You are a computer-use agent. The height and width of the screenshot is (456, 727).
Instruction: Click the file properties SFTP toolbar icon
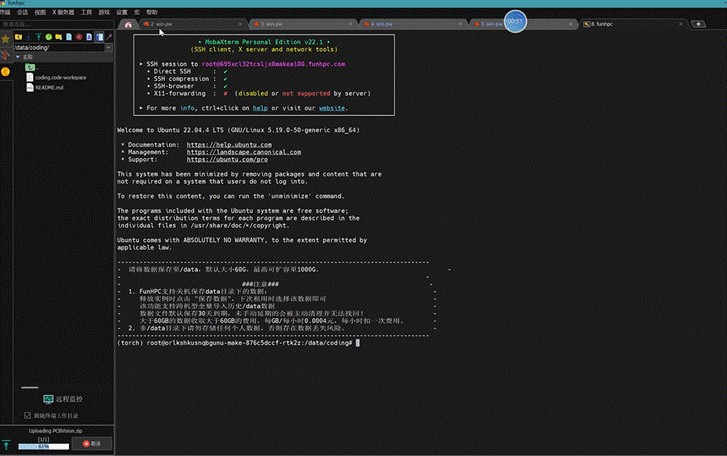click(x=89, y=37)
